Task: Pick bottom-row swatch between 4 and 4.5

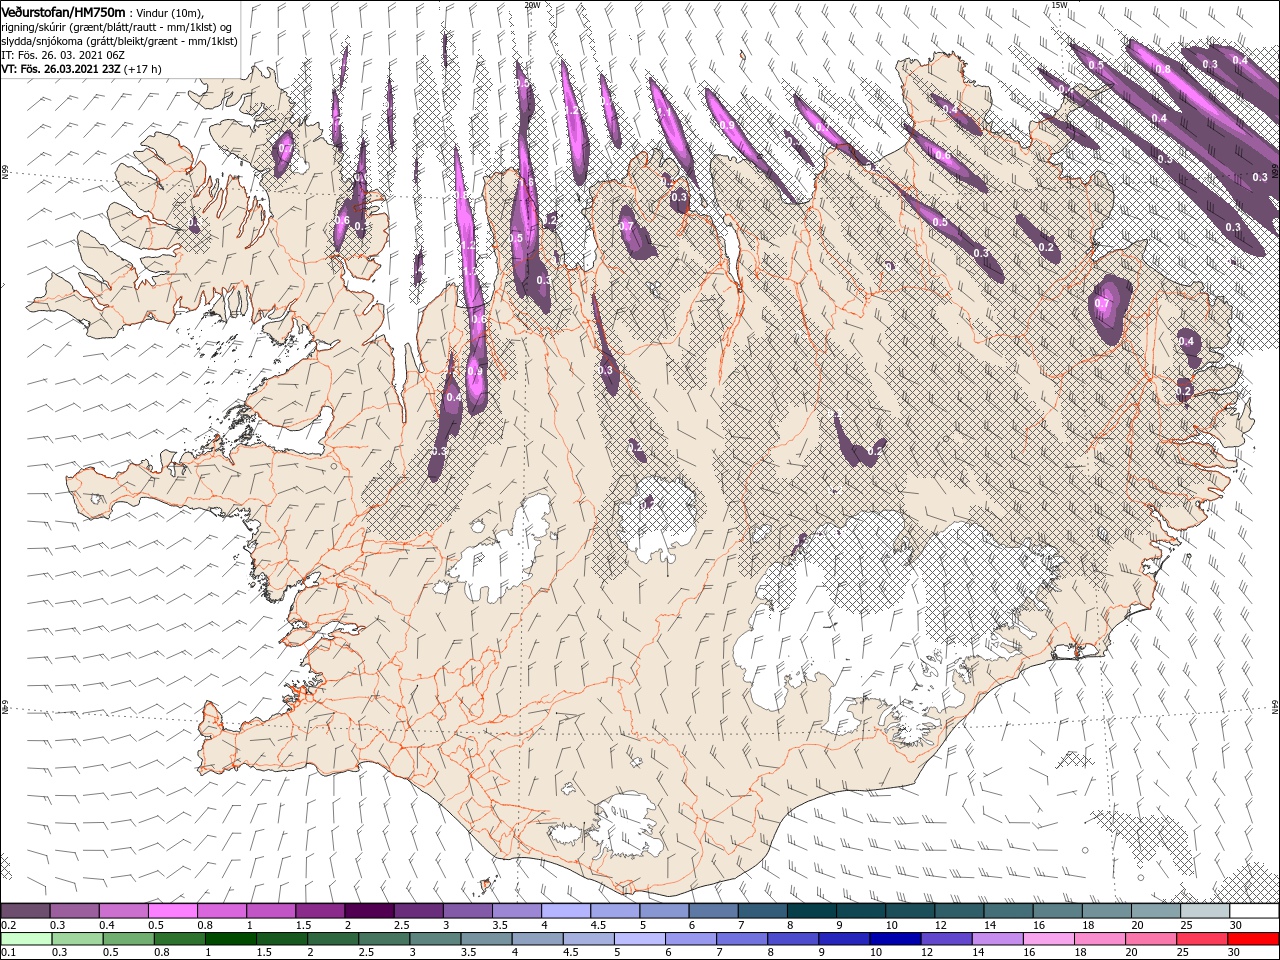Action: tap(538, 939)
